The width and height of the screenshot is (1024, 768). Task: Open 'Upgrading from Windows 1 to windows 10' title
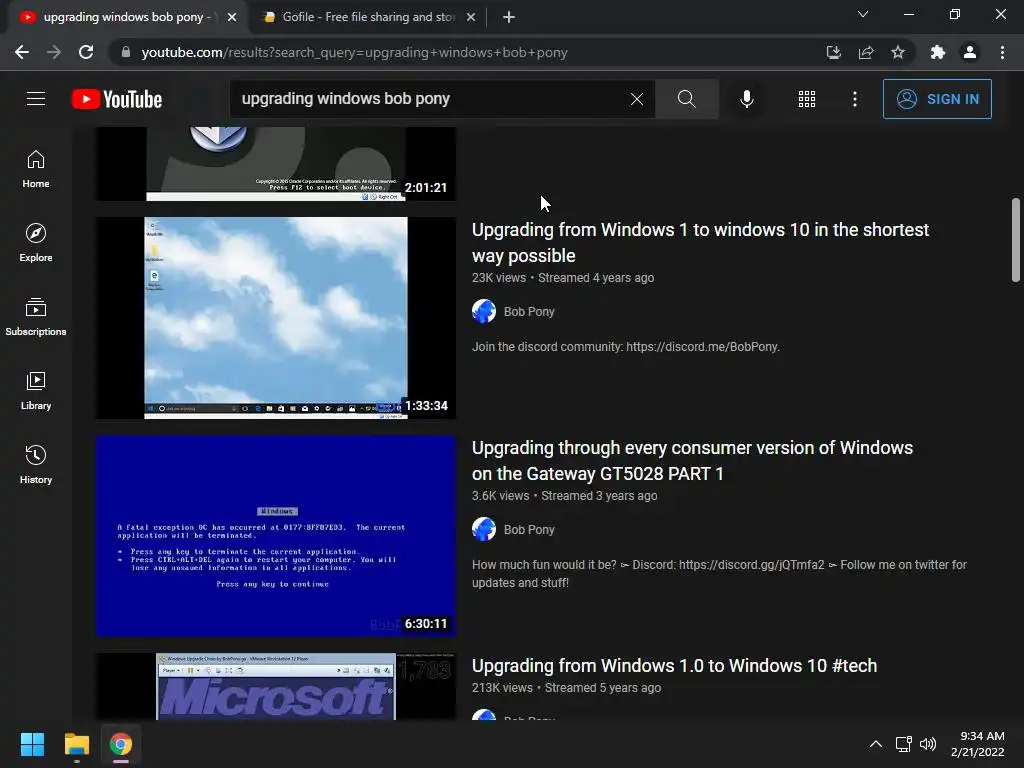point(700,242)
